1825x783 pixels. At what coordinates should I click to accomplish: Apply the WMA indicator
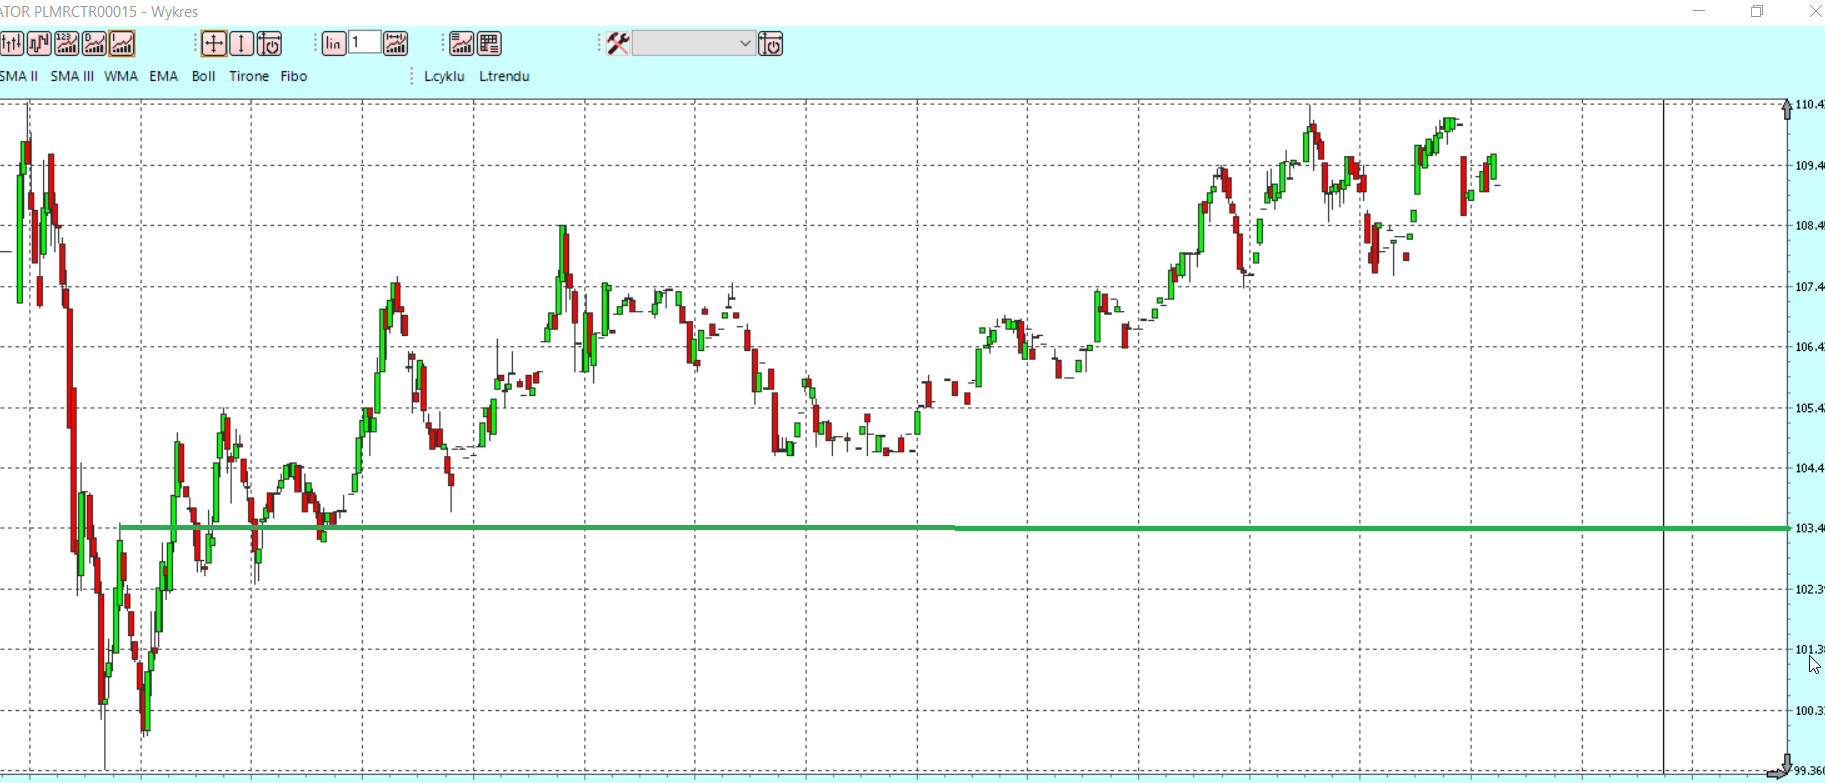121,76
